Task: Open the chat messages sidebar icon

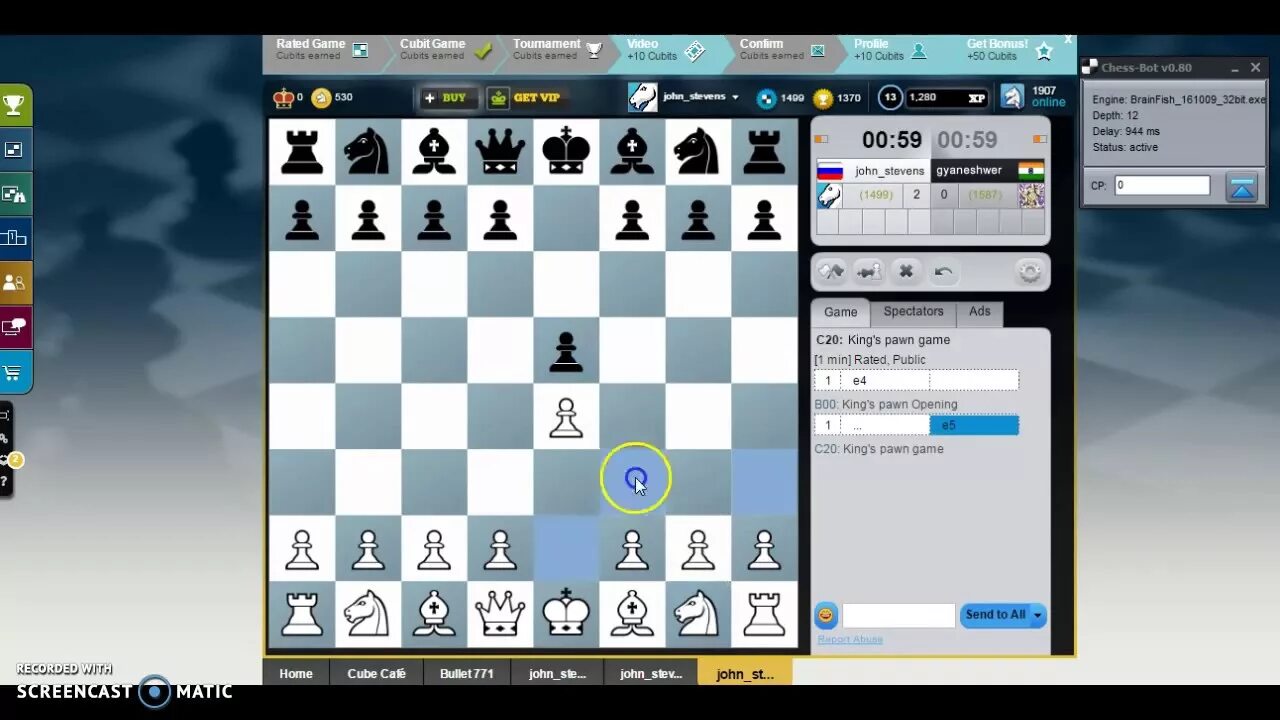Action: pyautogui.click(x=14, y=327)
